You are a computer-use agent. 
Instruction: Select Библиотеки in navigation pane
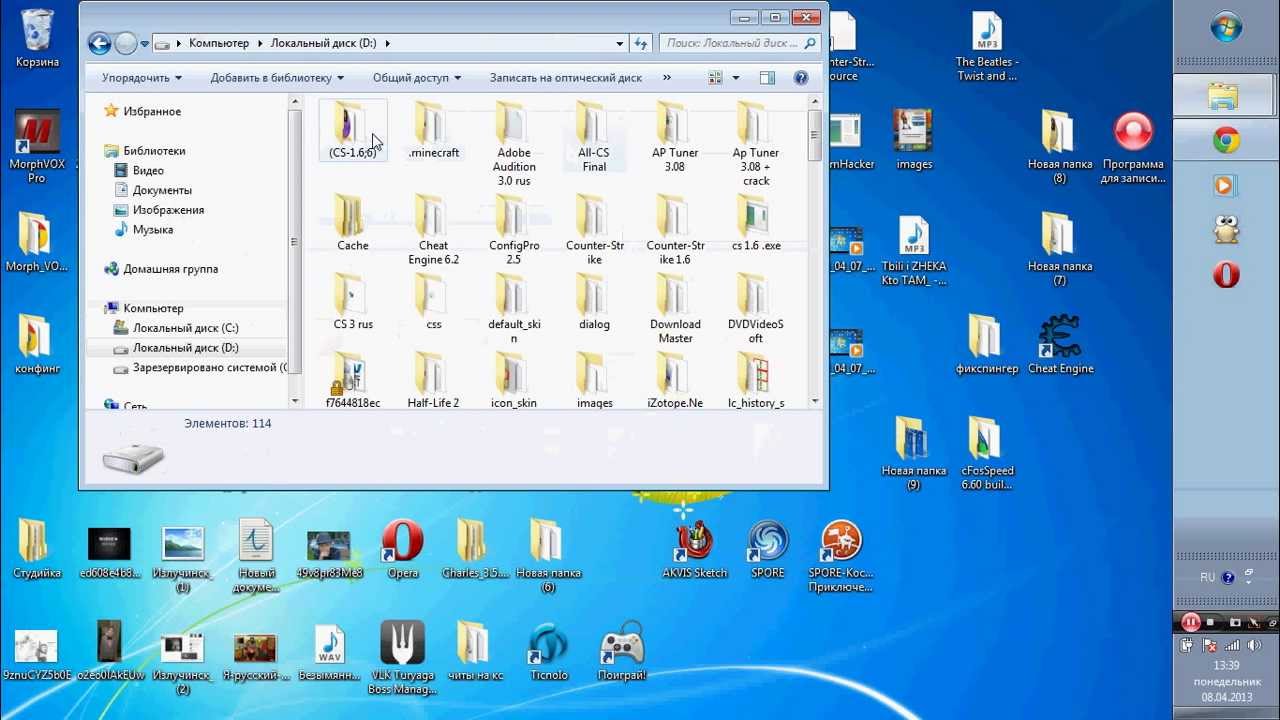[154, 151]
